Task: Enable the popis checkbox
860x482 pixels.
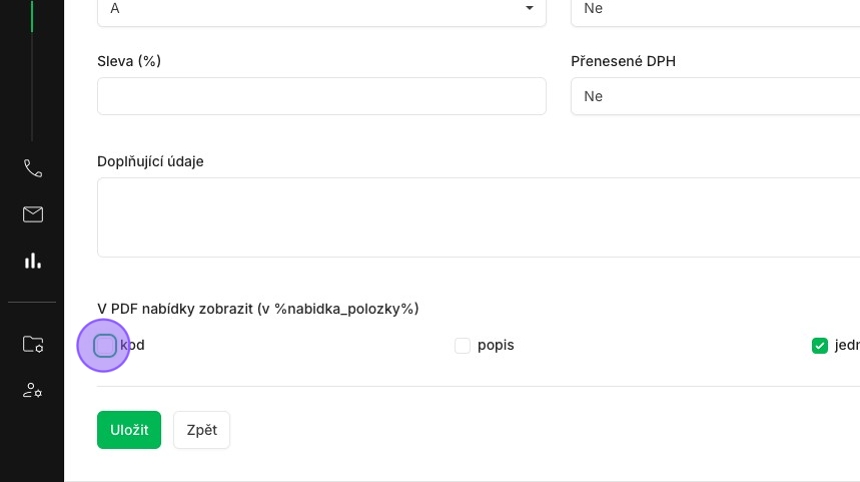Action: coord(462,345)
